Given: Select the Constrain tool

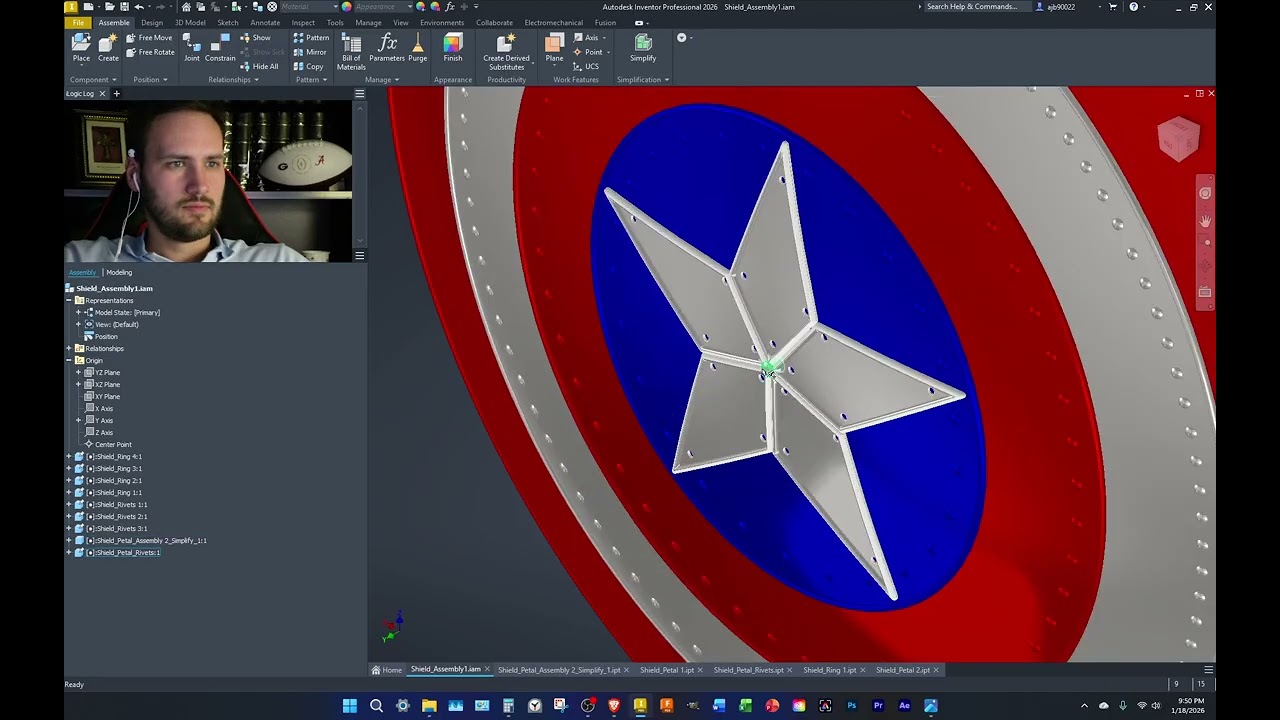Looking at the screenshot, I should point(220,48).
